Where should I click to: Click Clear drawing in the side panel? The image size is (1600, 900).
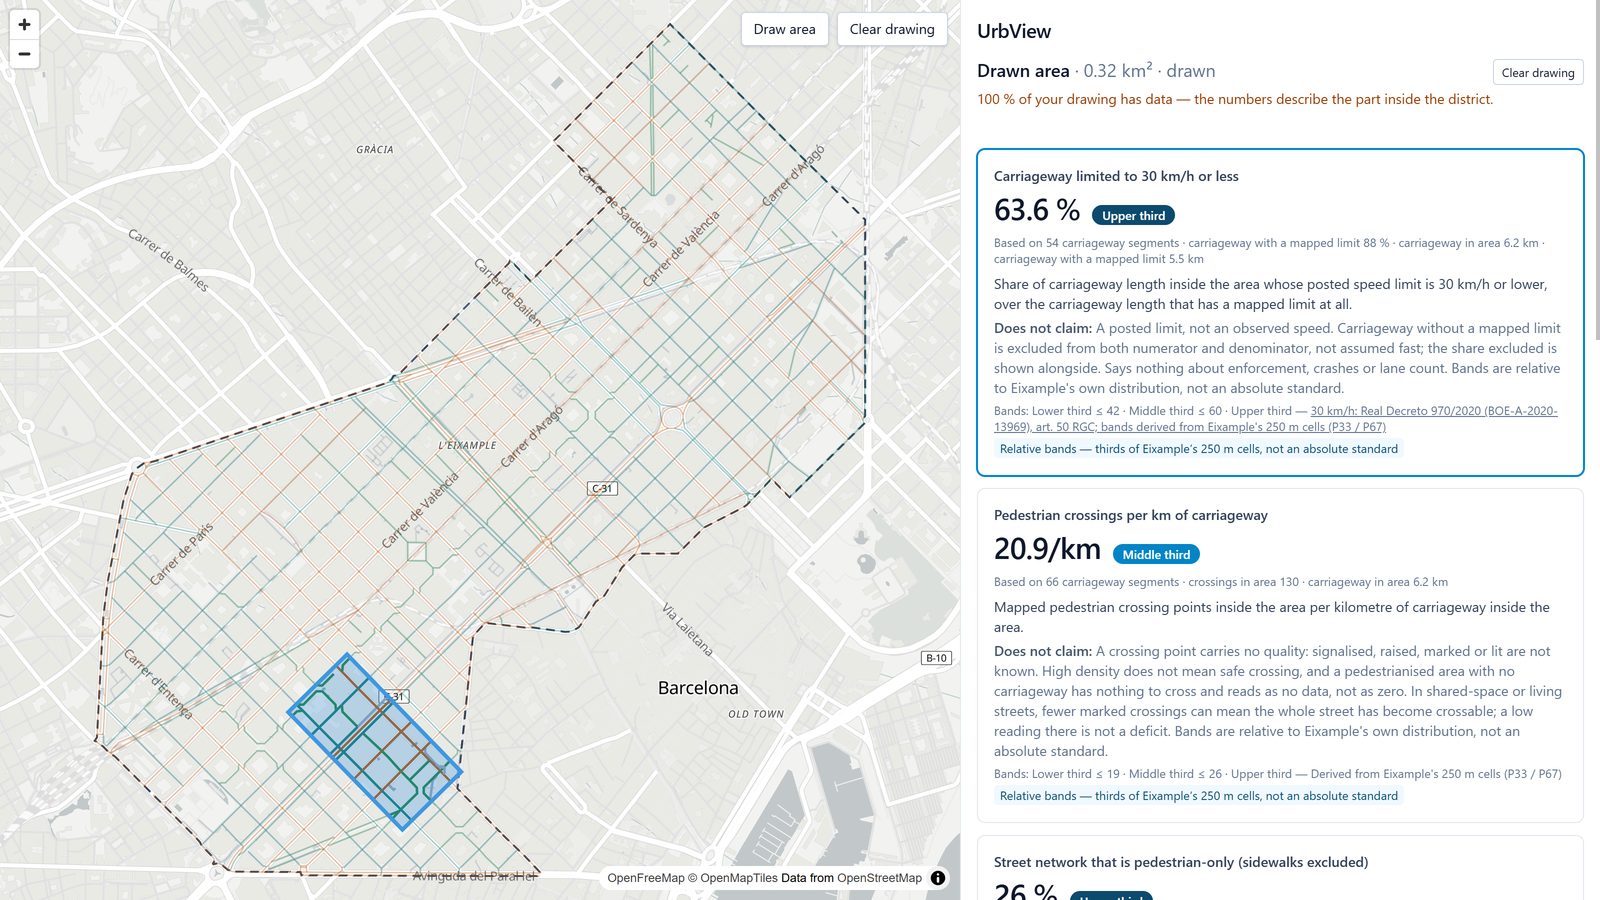coord(1538,72)
